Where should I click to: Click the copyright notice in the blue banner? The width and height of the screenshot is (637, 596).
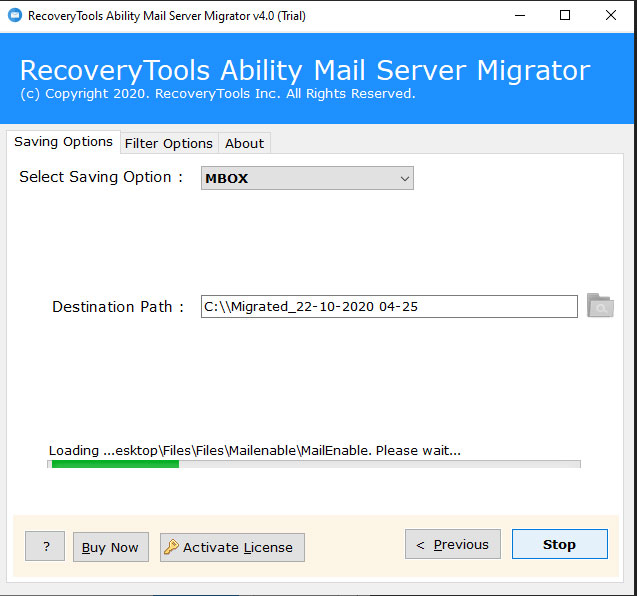217,94
